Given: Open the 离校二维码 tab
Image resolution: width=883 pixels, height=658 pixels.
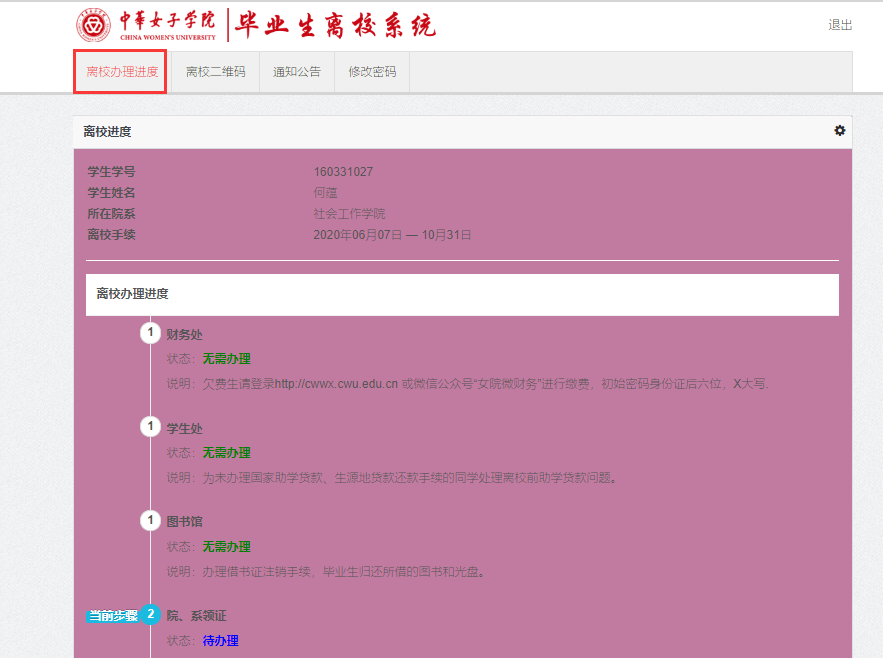Looking at the screenshot, I should coord(215,72).
